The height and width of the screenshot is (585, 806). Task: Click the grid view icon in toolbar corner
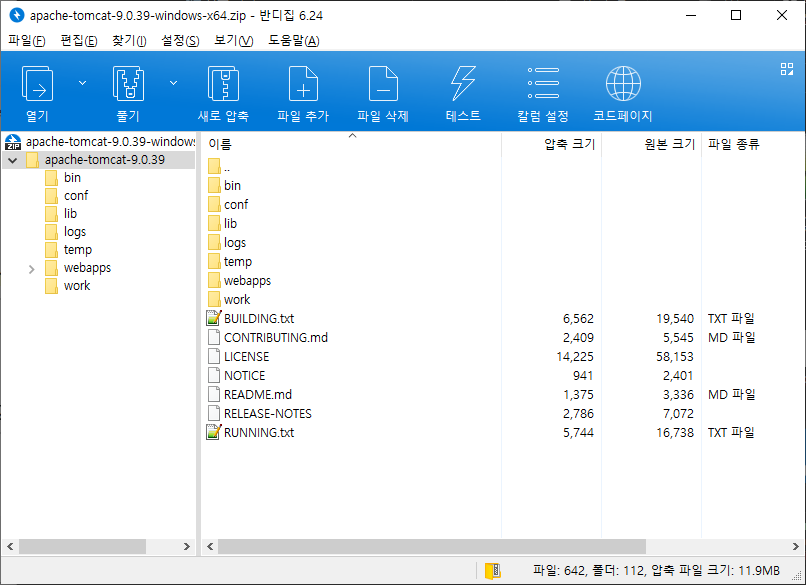click(786, 69)
